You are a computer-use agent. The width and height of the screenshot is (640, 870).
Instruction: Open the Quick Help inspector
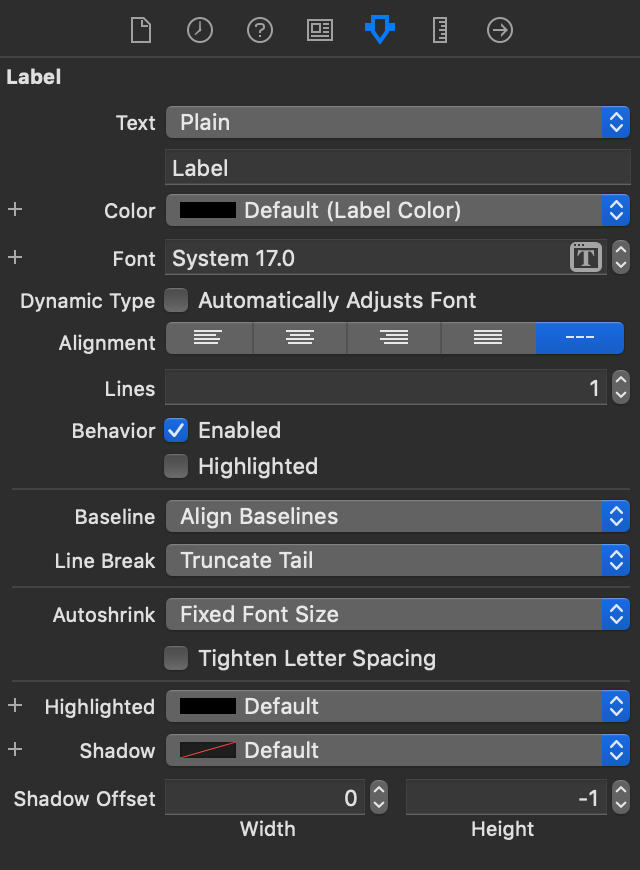point(259,30)
